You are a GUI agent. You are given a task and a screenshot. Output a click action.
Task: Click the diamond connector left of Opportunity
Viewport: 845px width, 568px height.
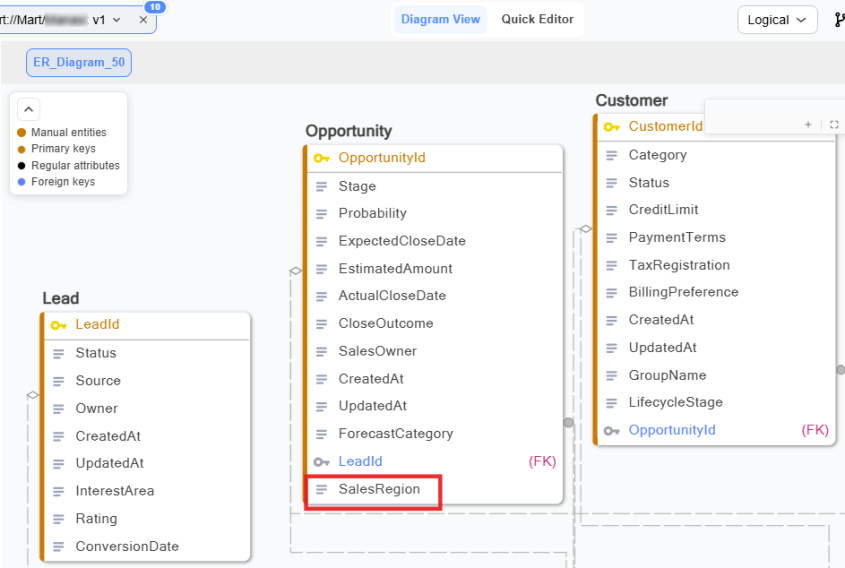coord(295,271)
